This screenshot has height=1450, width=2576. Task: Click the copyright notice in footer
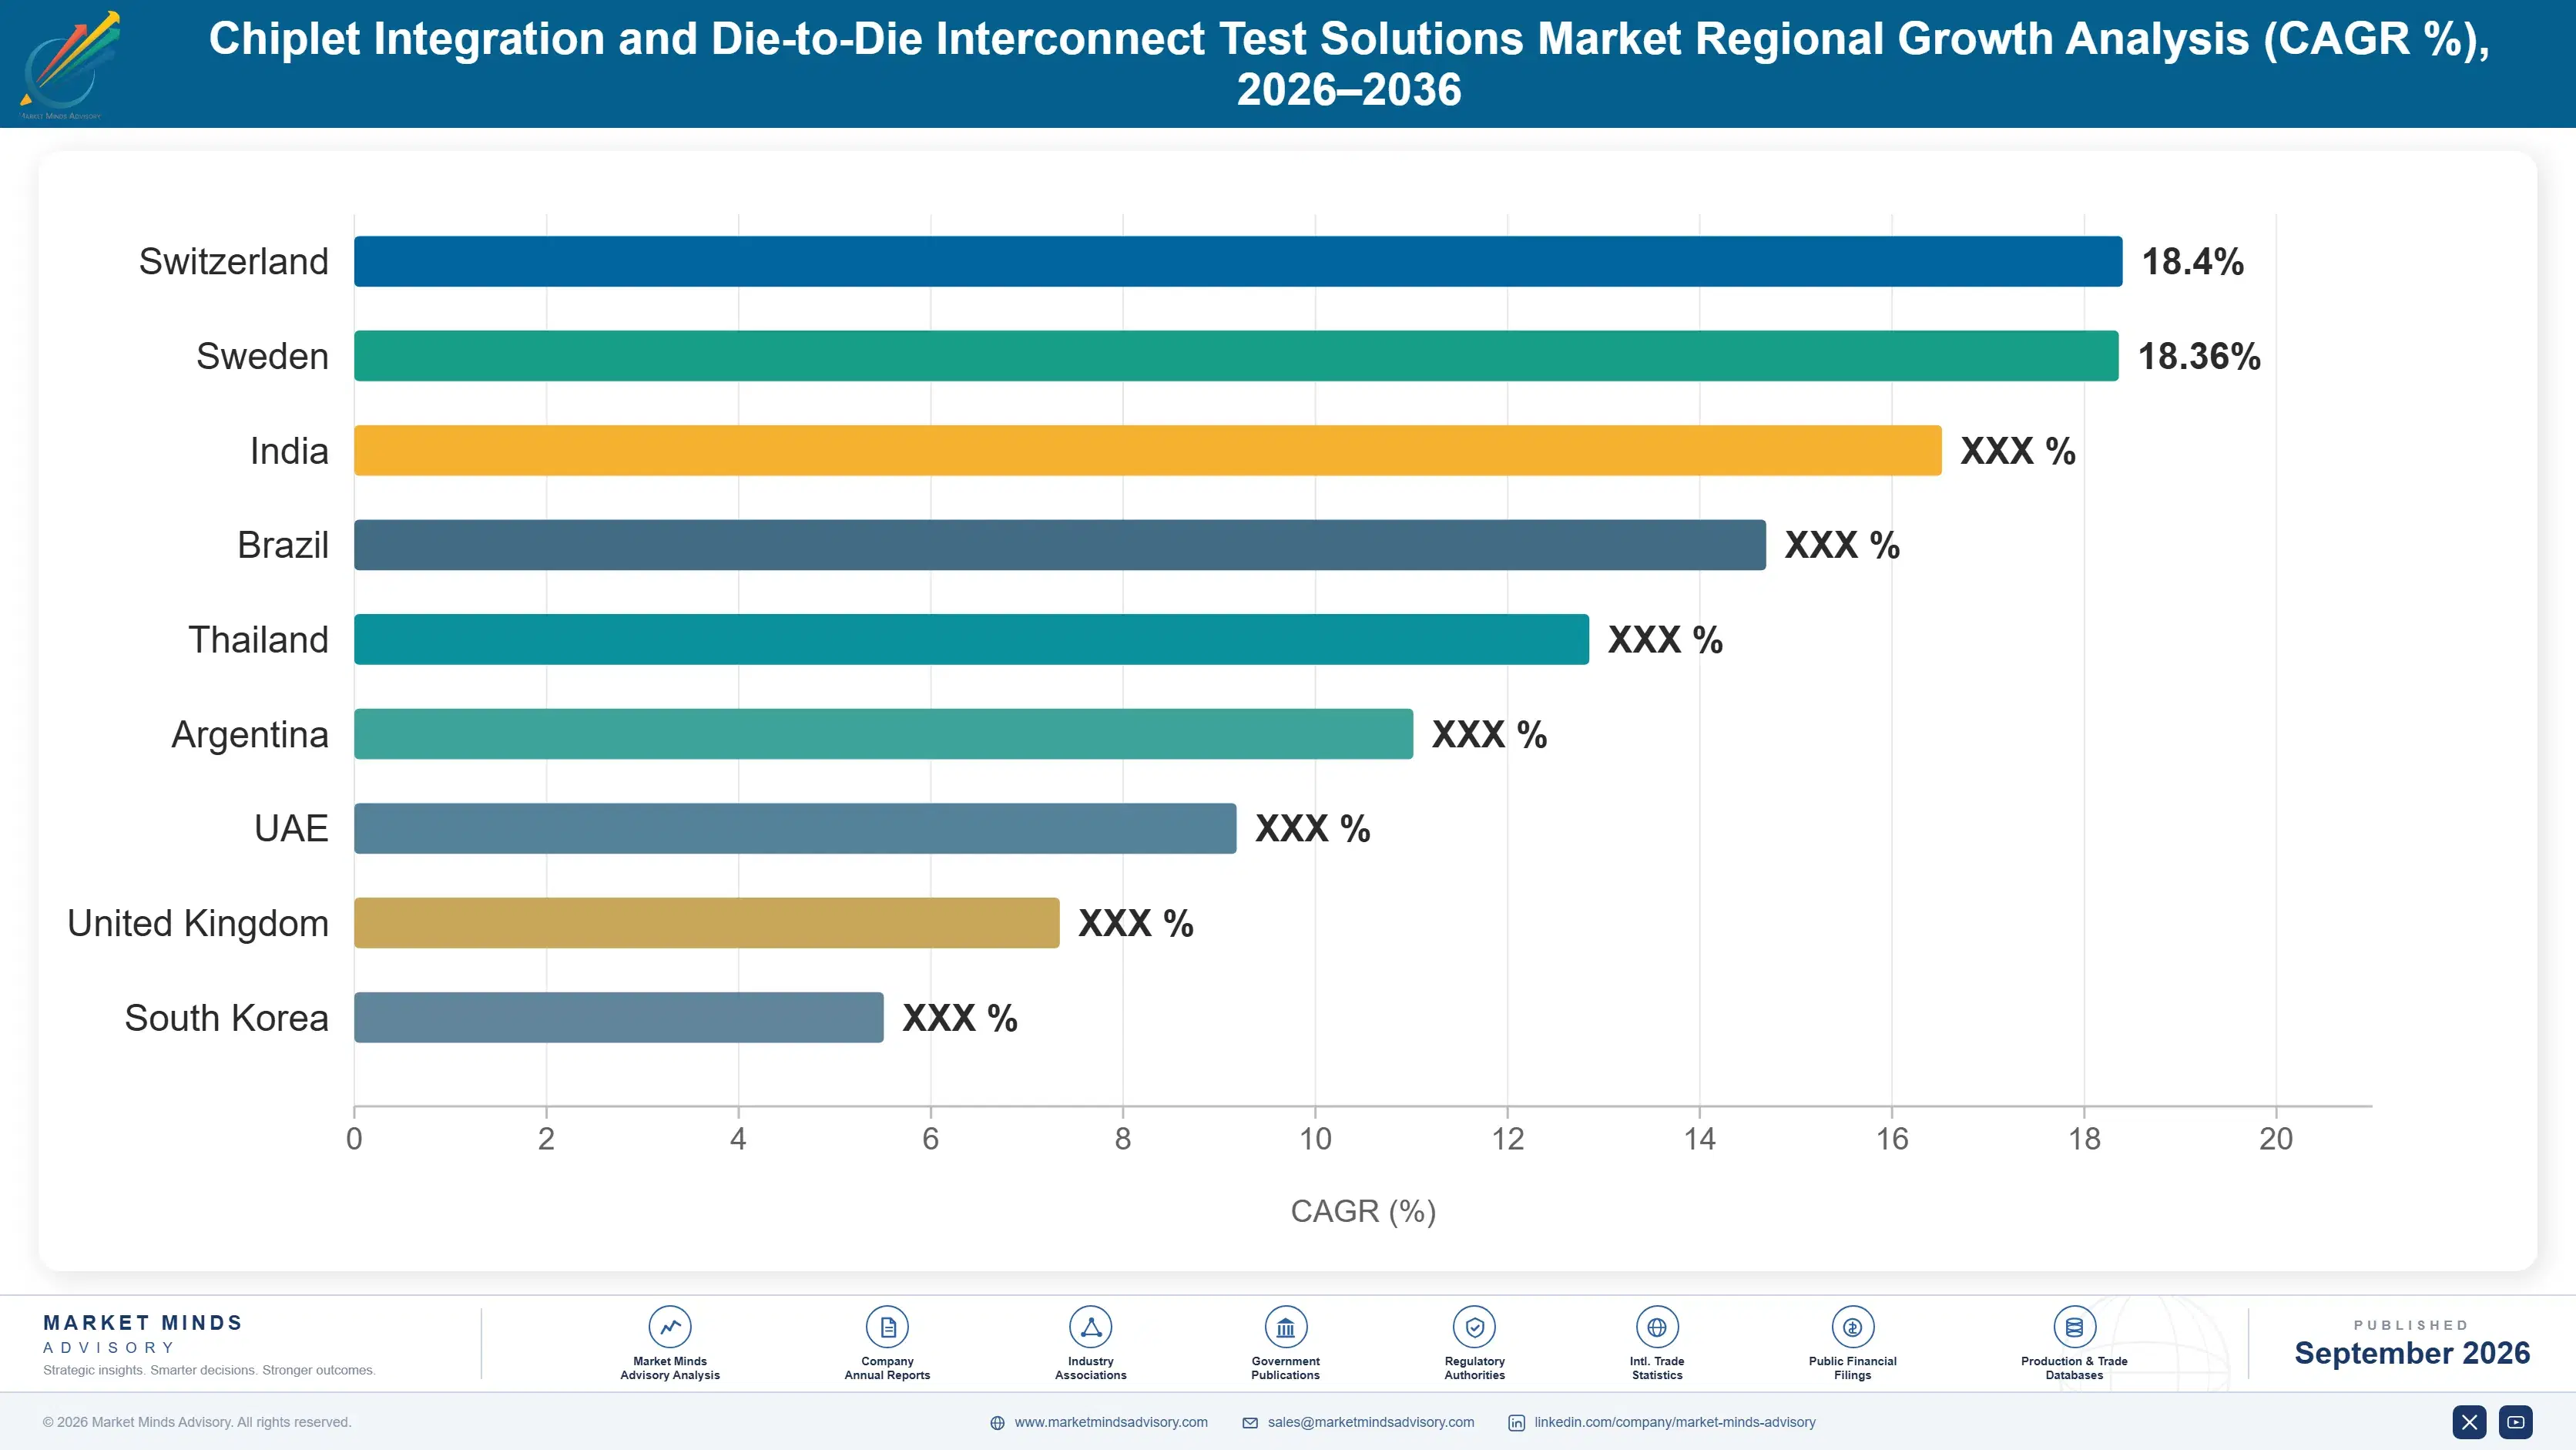point(197,1422)
